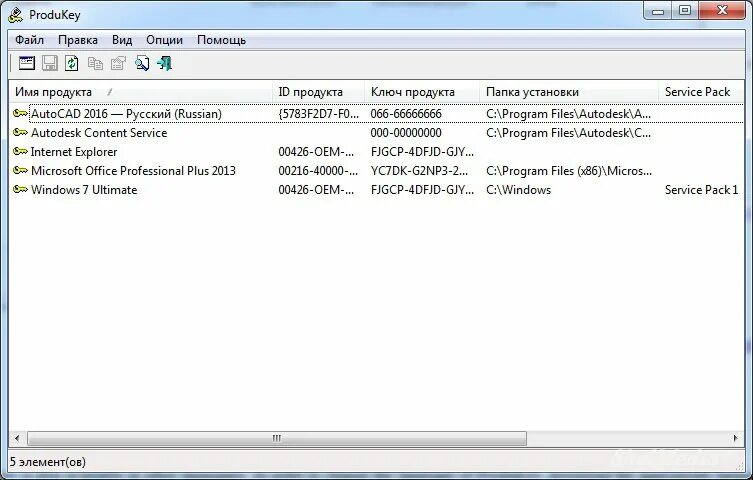The image size is (753, 480).
Task: Click the Refresh toolbar icon
Action: [72, 63]
